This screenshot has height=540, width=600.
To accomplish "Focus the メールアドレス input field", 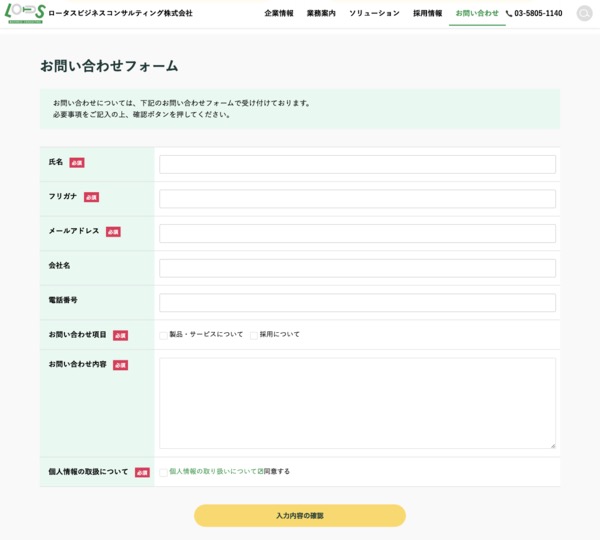I will [357, 233].
